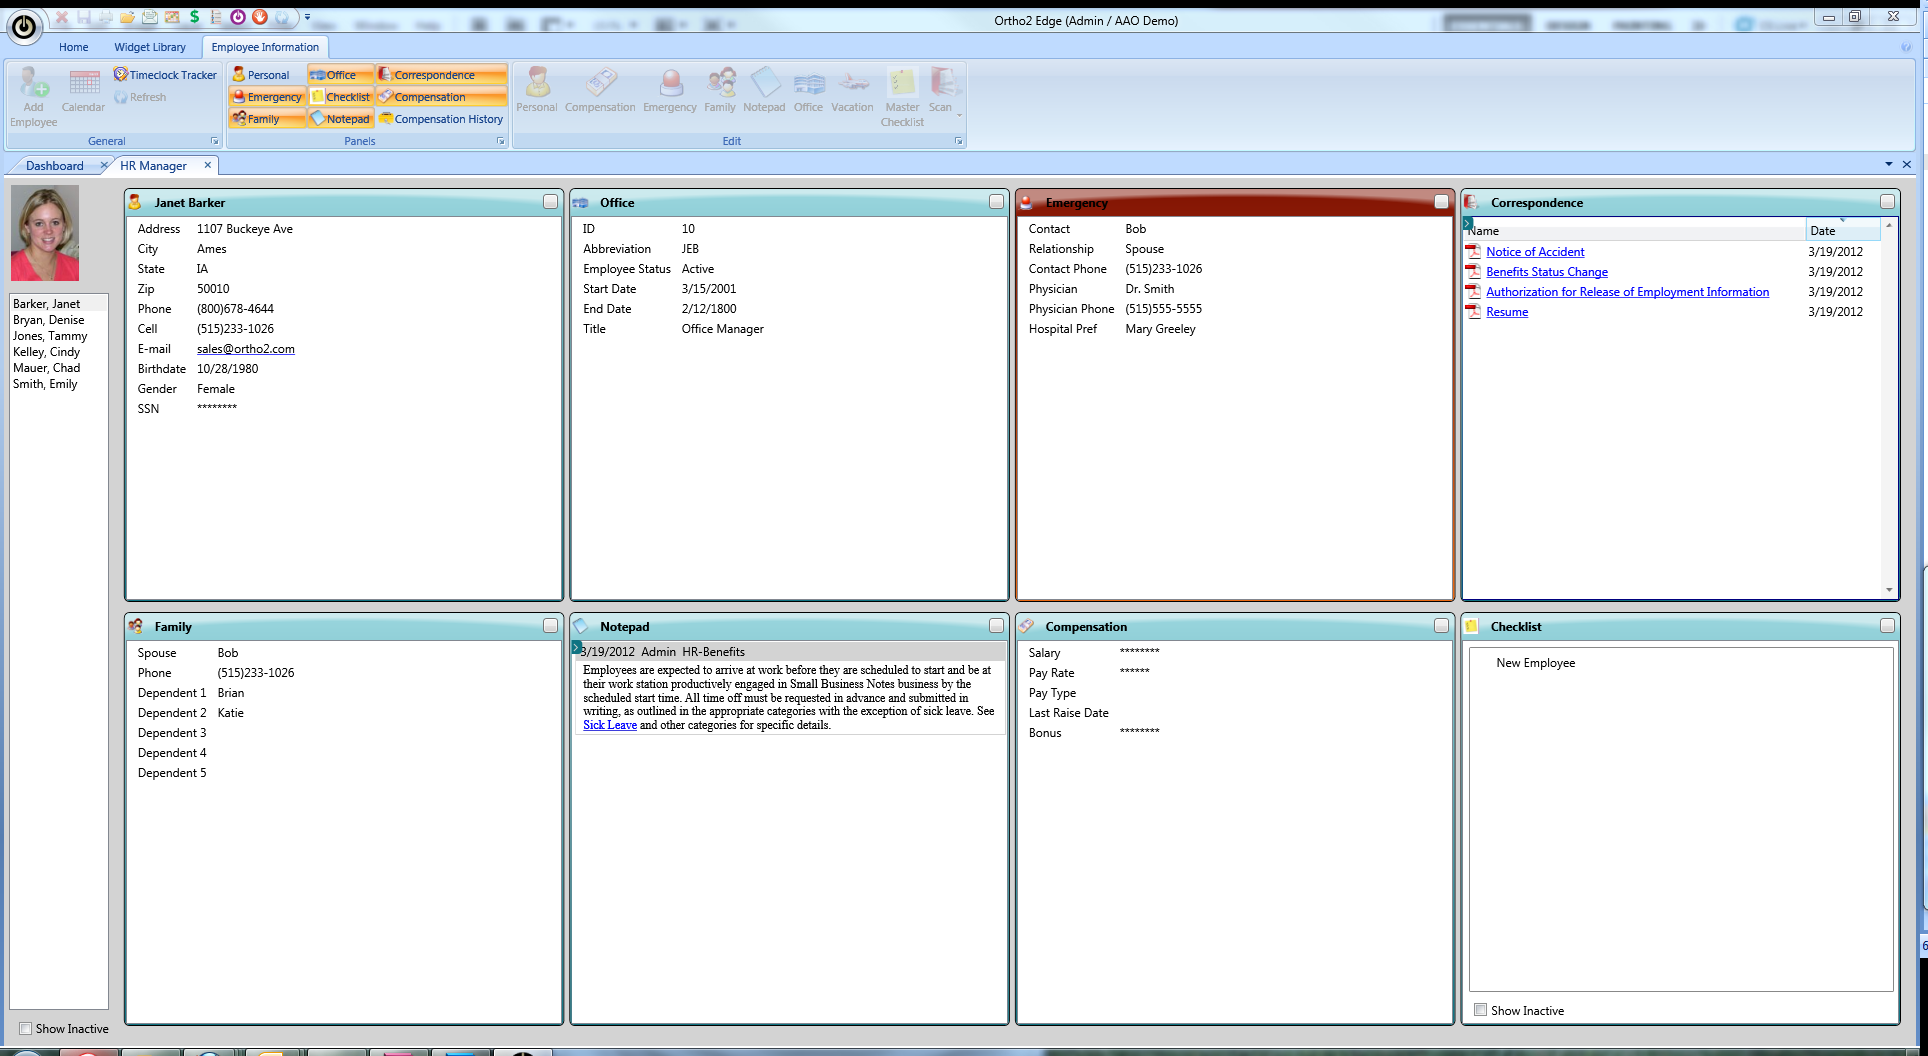Edit Emergency info from the Edit group

tap(670, 91)
